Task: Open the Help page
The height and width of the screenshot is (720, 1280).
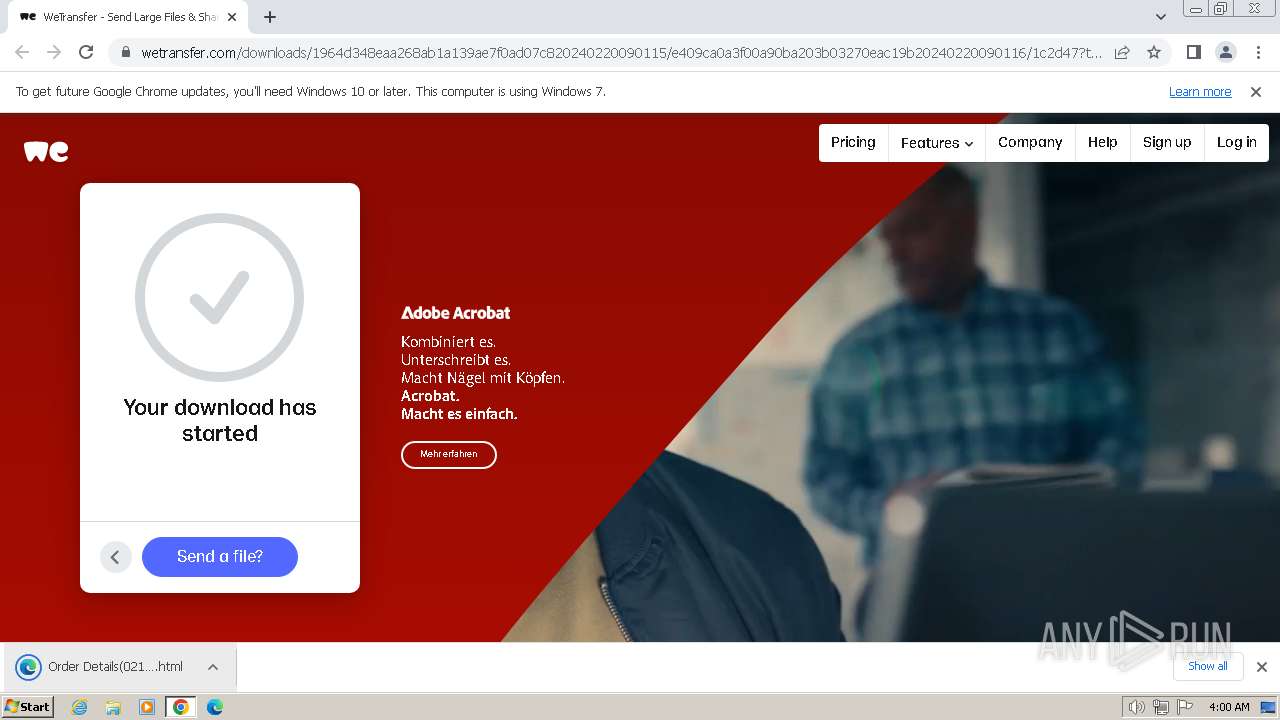Action: coord(1103,142)
